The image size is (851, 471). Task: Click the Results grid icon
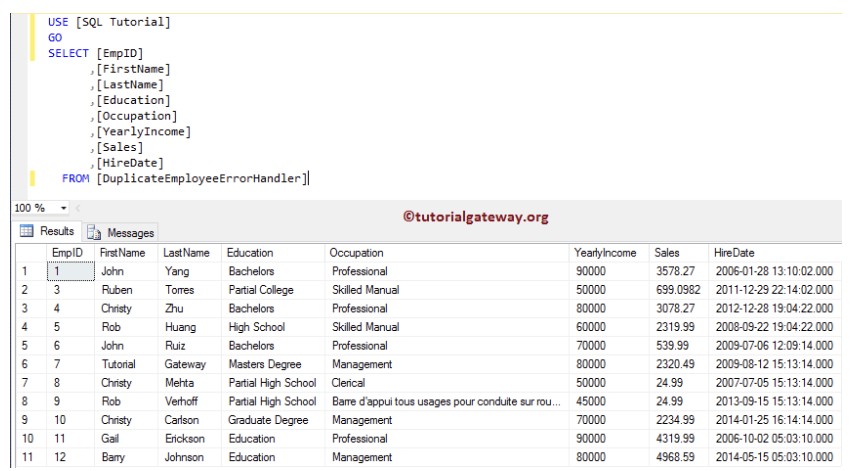(x=27, y=231)
